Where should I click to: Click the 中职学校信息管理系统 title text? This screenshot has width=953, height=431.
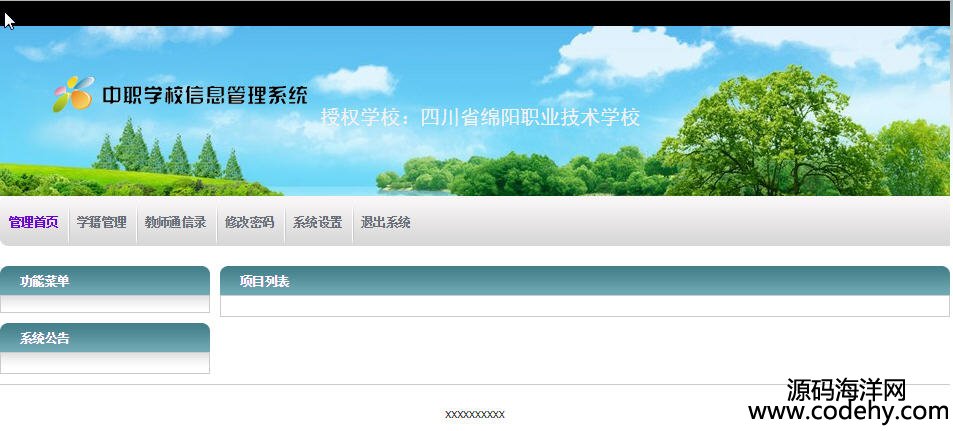click(204, 96)
